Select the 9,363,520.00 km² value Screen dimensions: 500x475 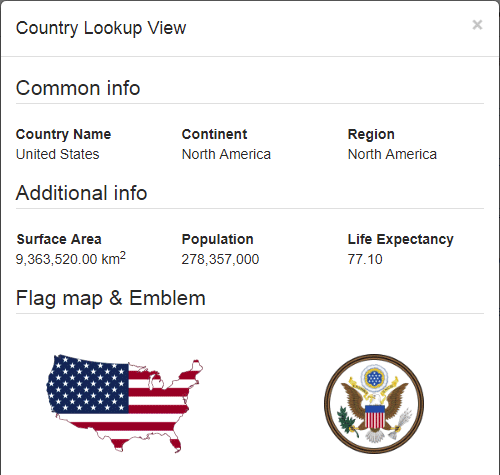click(x=71, y=259)
